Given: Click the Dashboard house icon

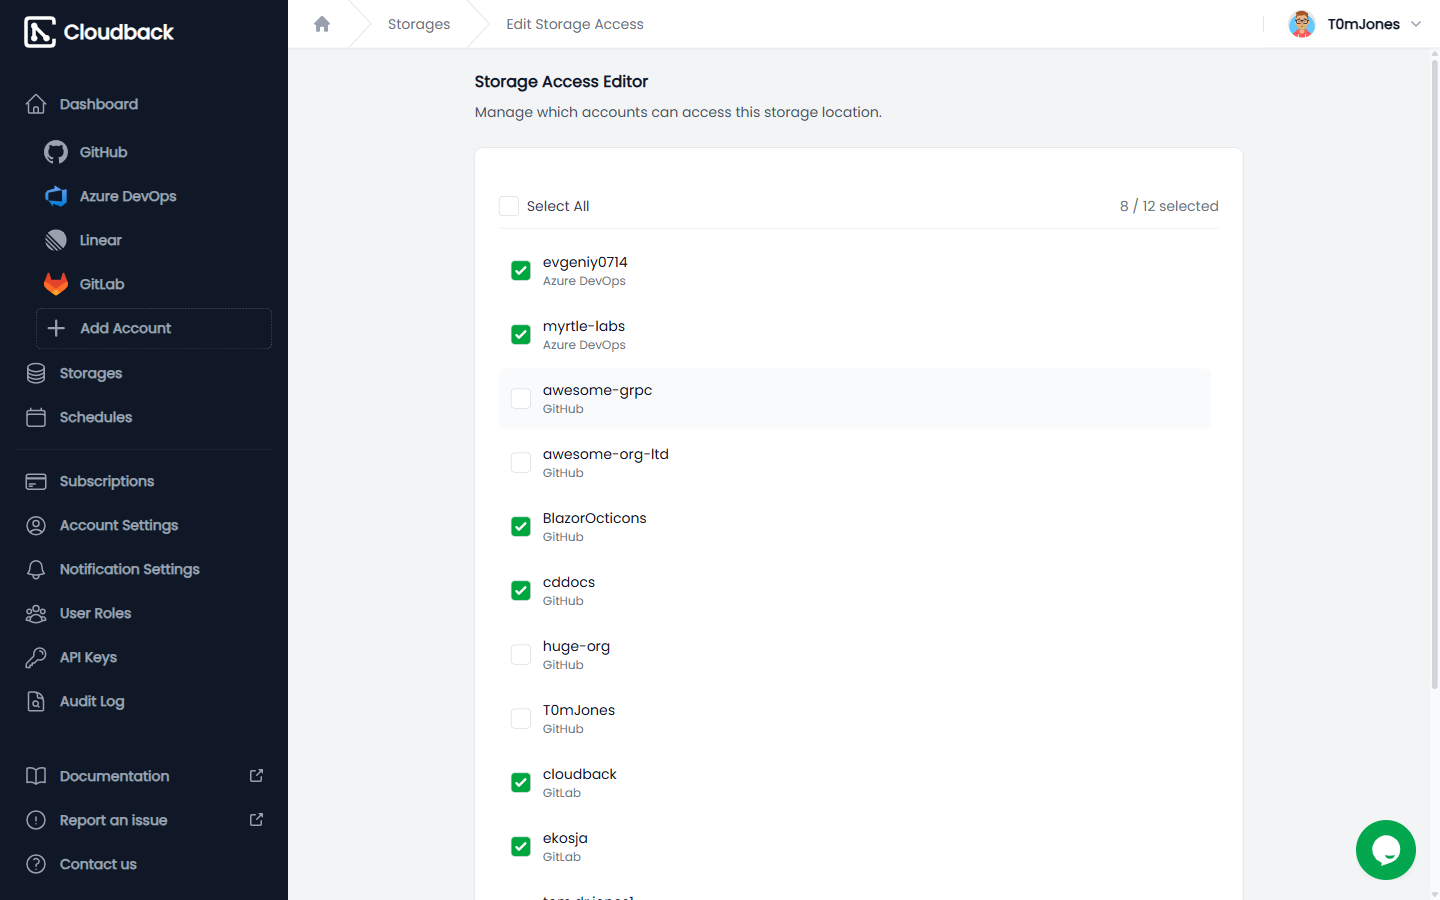Looking at the screenshot, I should point(36,104).
